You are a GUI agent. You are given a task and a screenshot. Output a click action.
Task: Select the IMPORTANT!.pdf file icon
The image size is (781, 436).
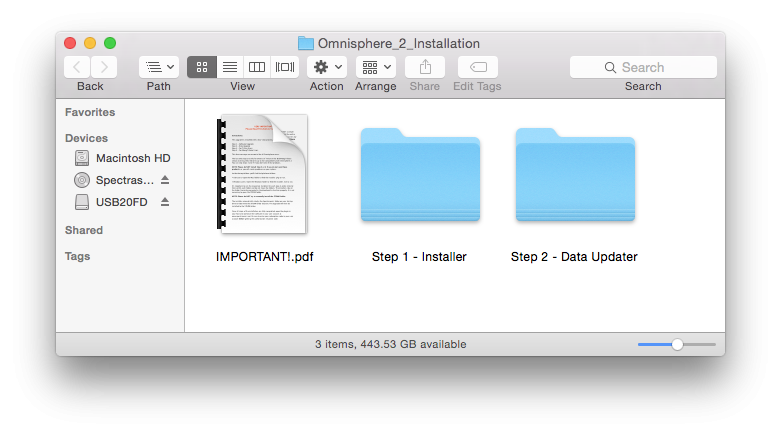click(x=262, y=174)
